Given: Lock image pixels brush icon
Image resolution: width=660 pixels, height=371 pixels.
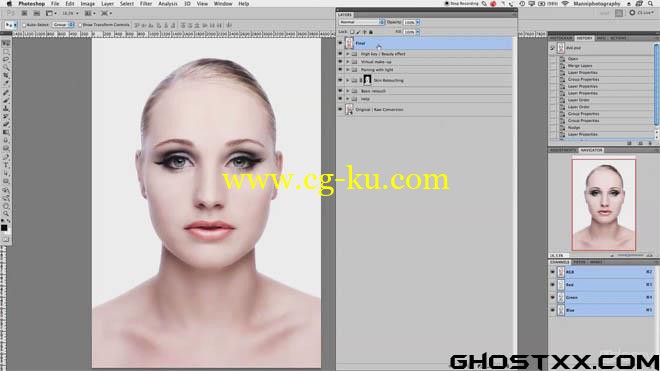Looking at the screenshot, I should [359, 32].
